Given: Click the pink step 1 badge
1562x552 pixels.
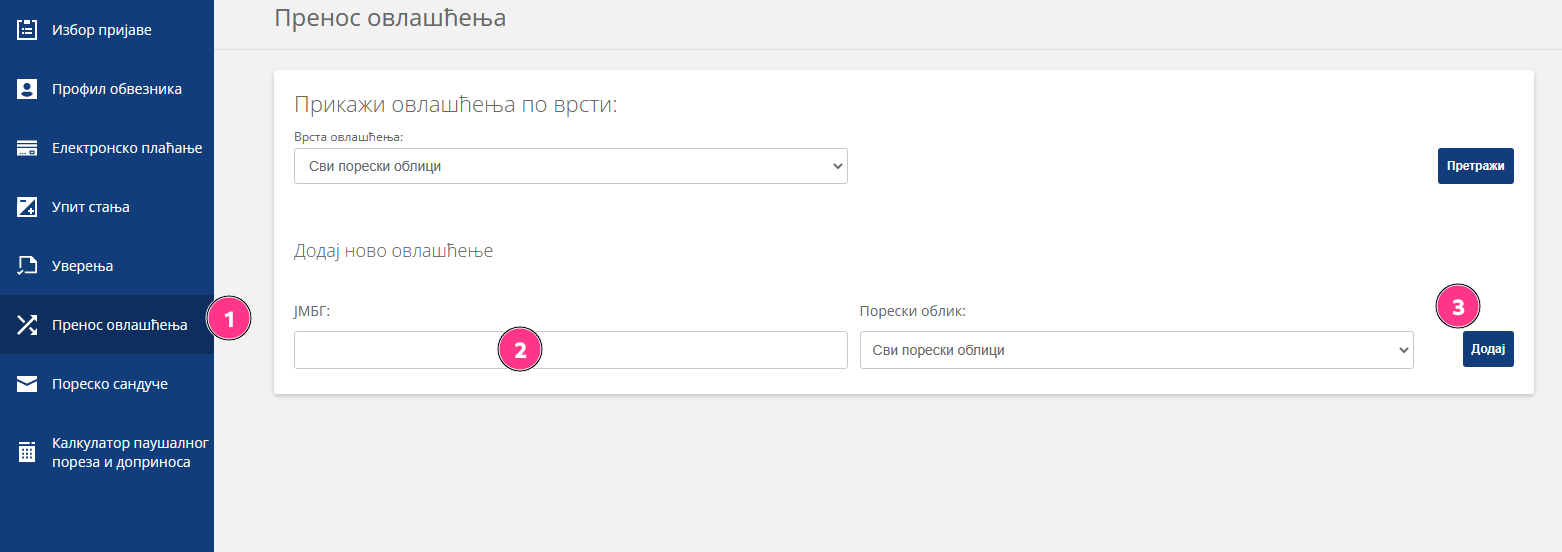Looking at the screenshot, I should tap(229, 320).
